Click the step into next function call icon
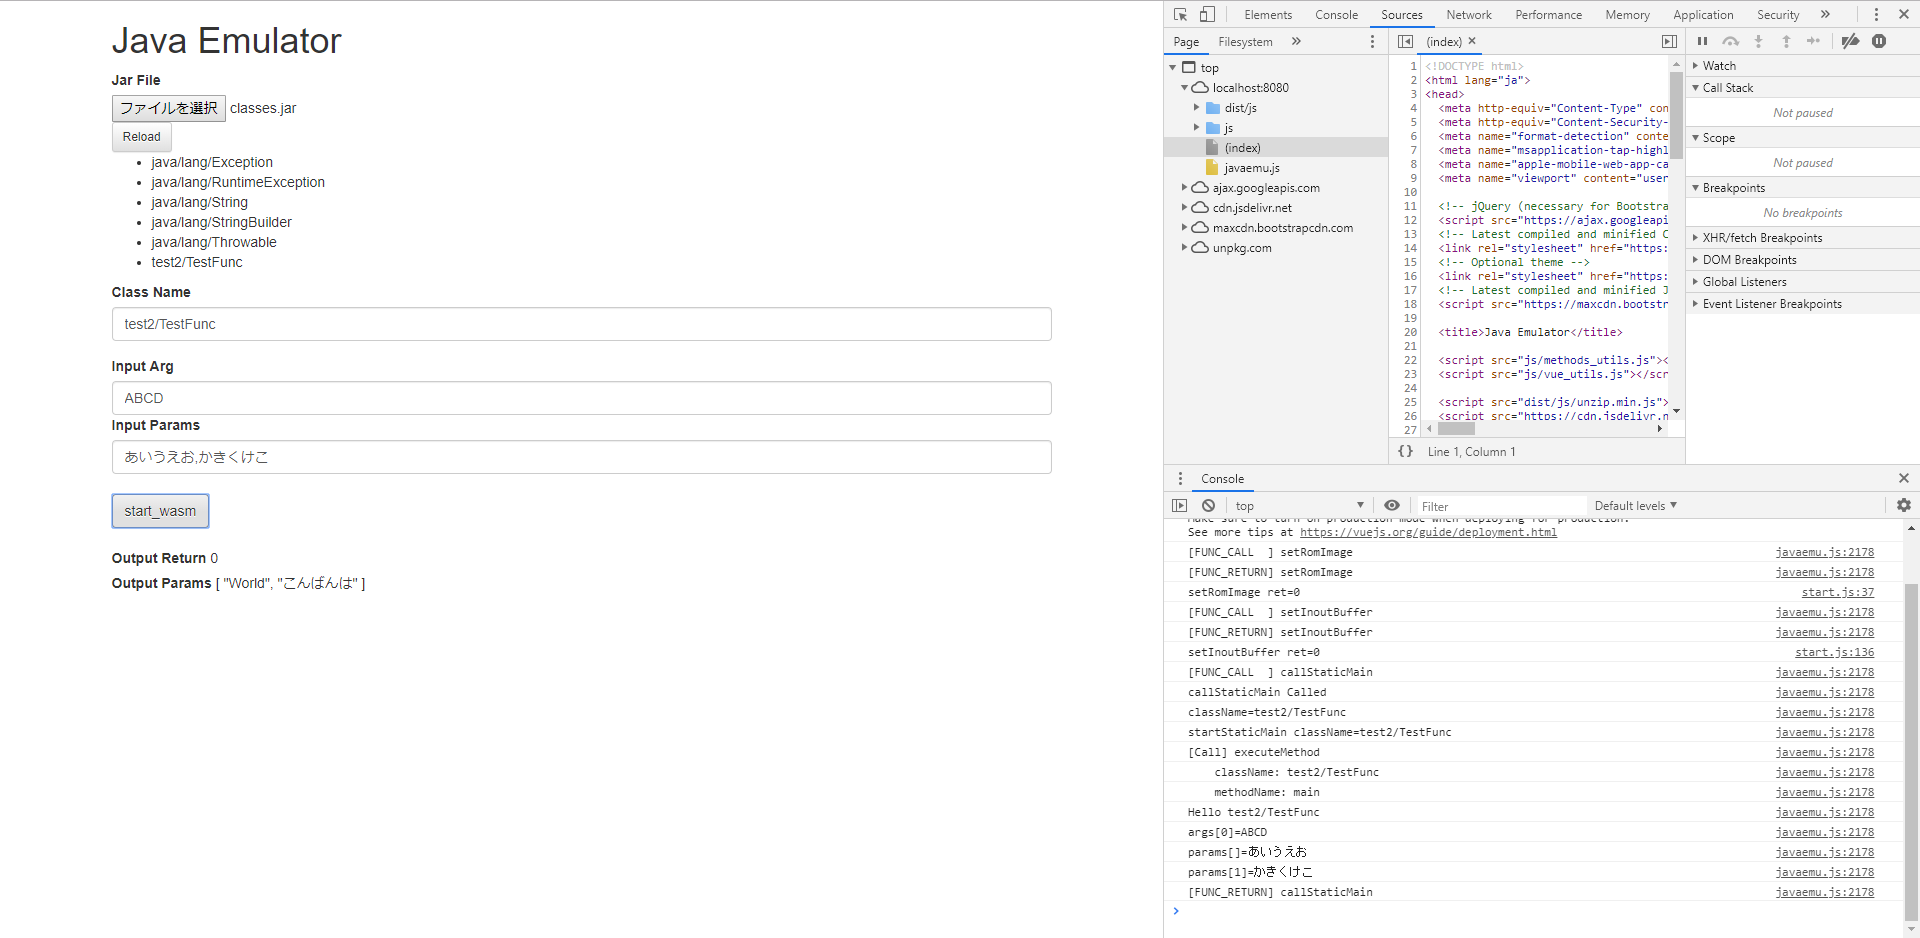The width and height of the screenshot is (1920, 938). tap(1759, 41)
